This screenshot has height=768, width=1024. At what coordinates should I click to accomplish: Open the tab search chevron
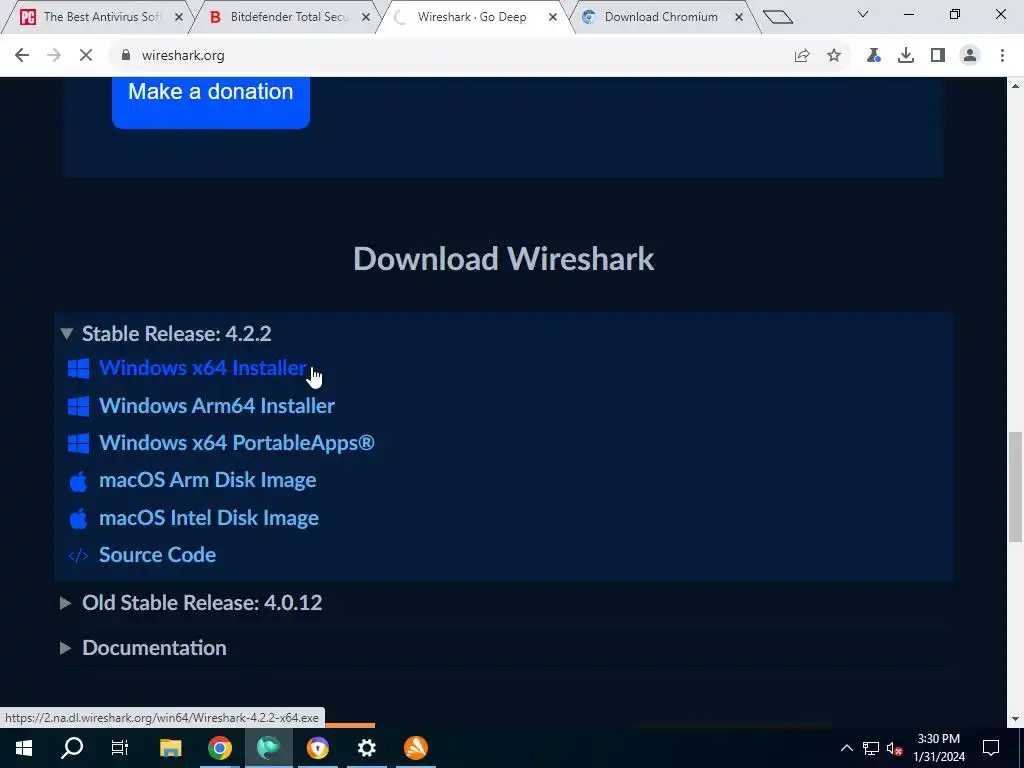tap(863, 14)
